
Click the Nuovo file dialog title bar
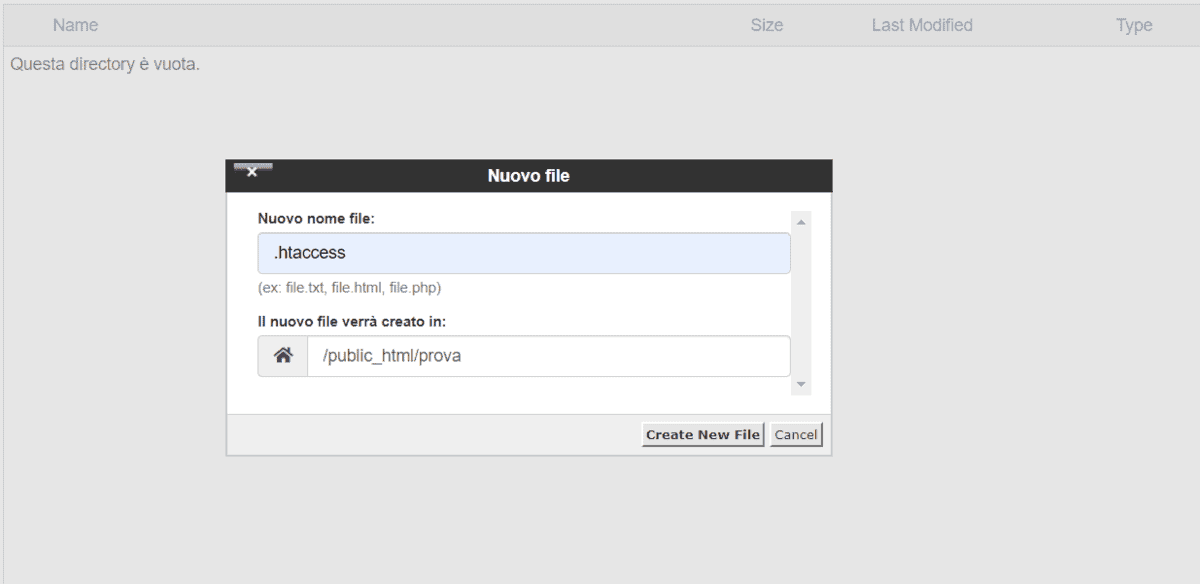(528, 176)
